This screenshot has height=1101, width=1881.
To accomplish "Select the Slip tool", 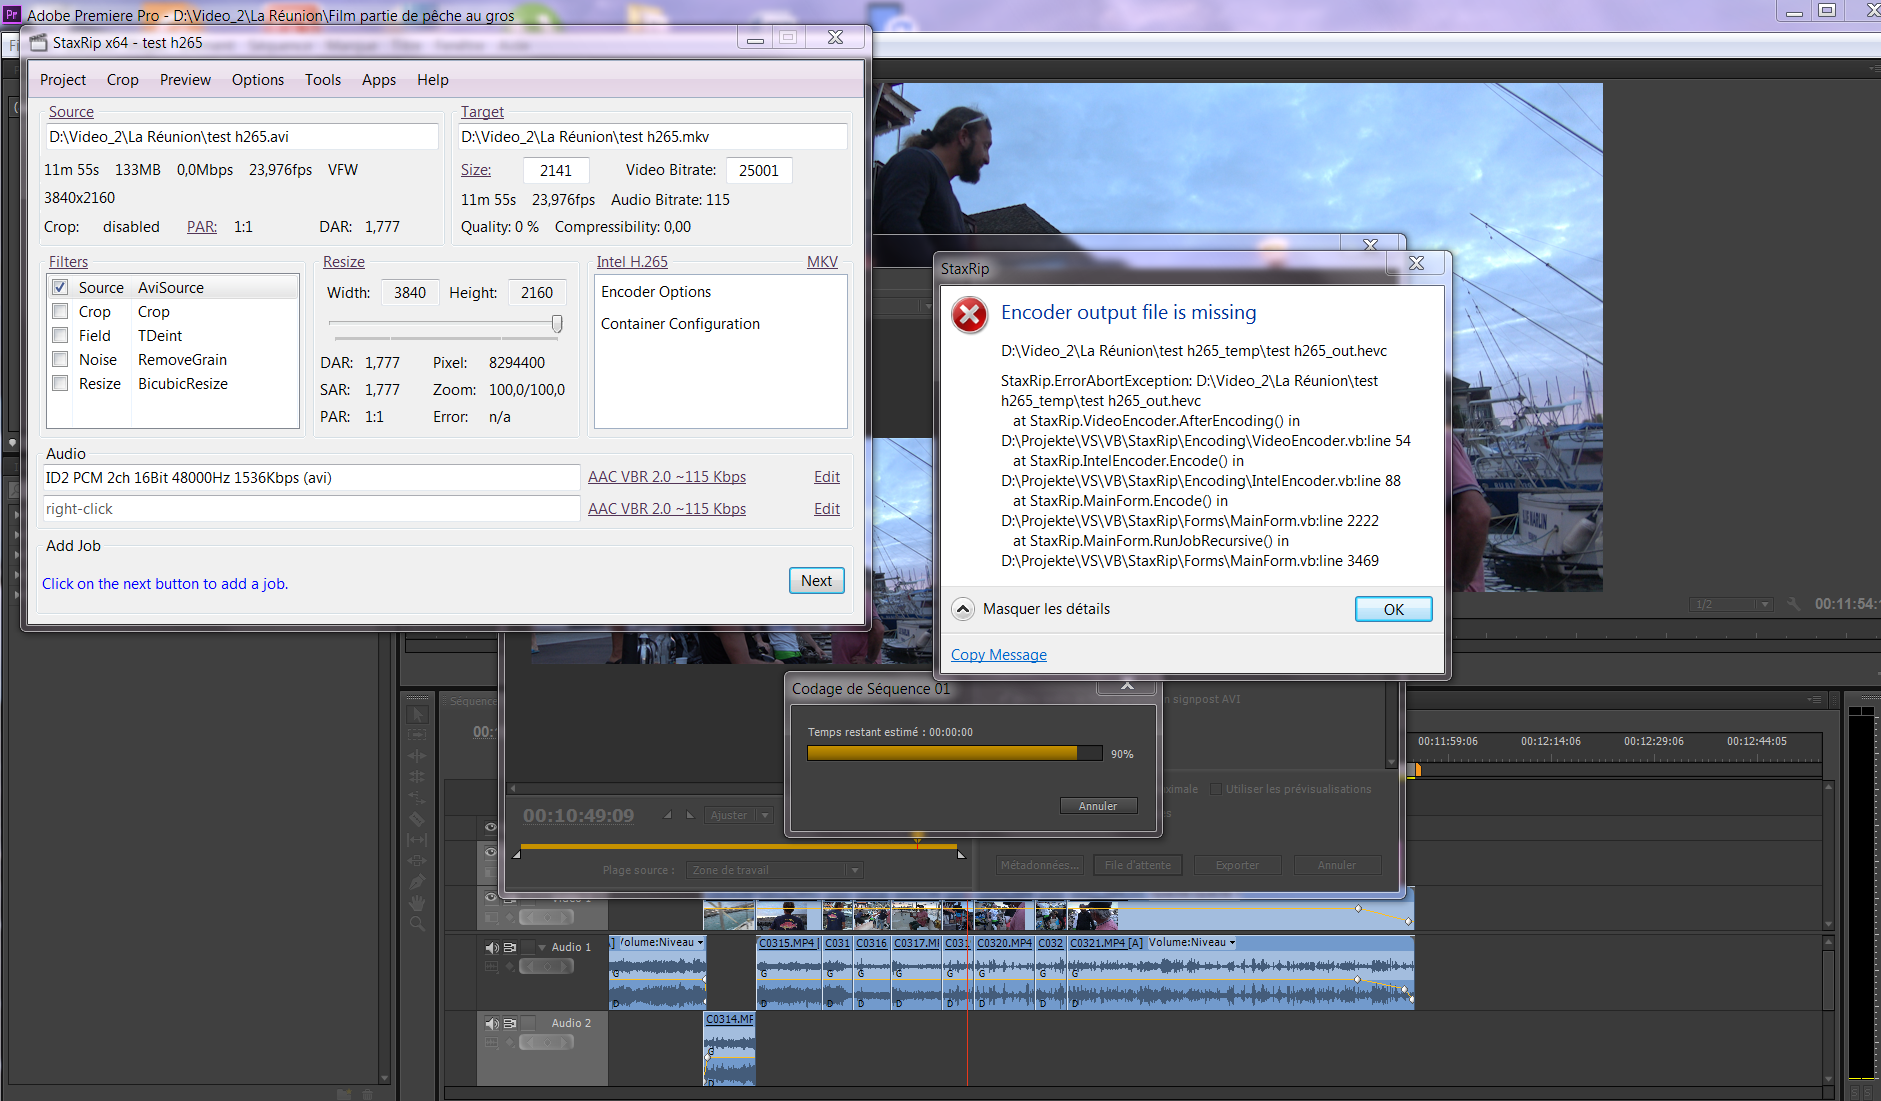I will (418, 840).
